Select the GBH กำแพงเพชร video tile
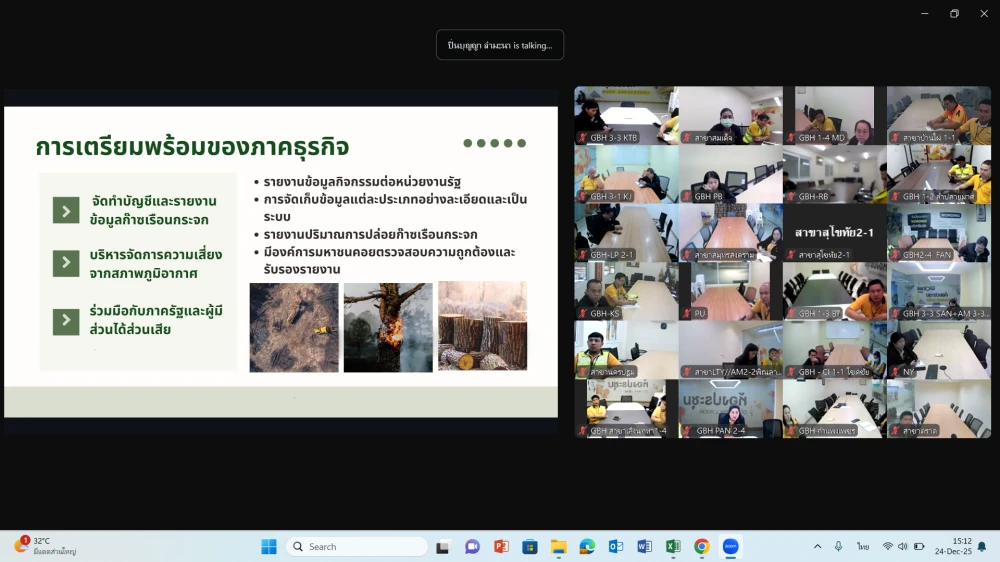The width and height of the screenshot is (1000, 562). pyautogui.click(x=835, y=409)
